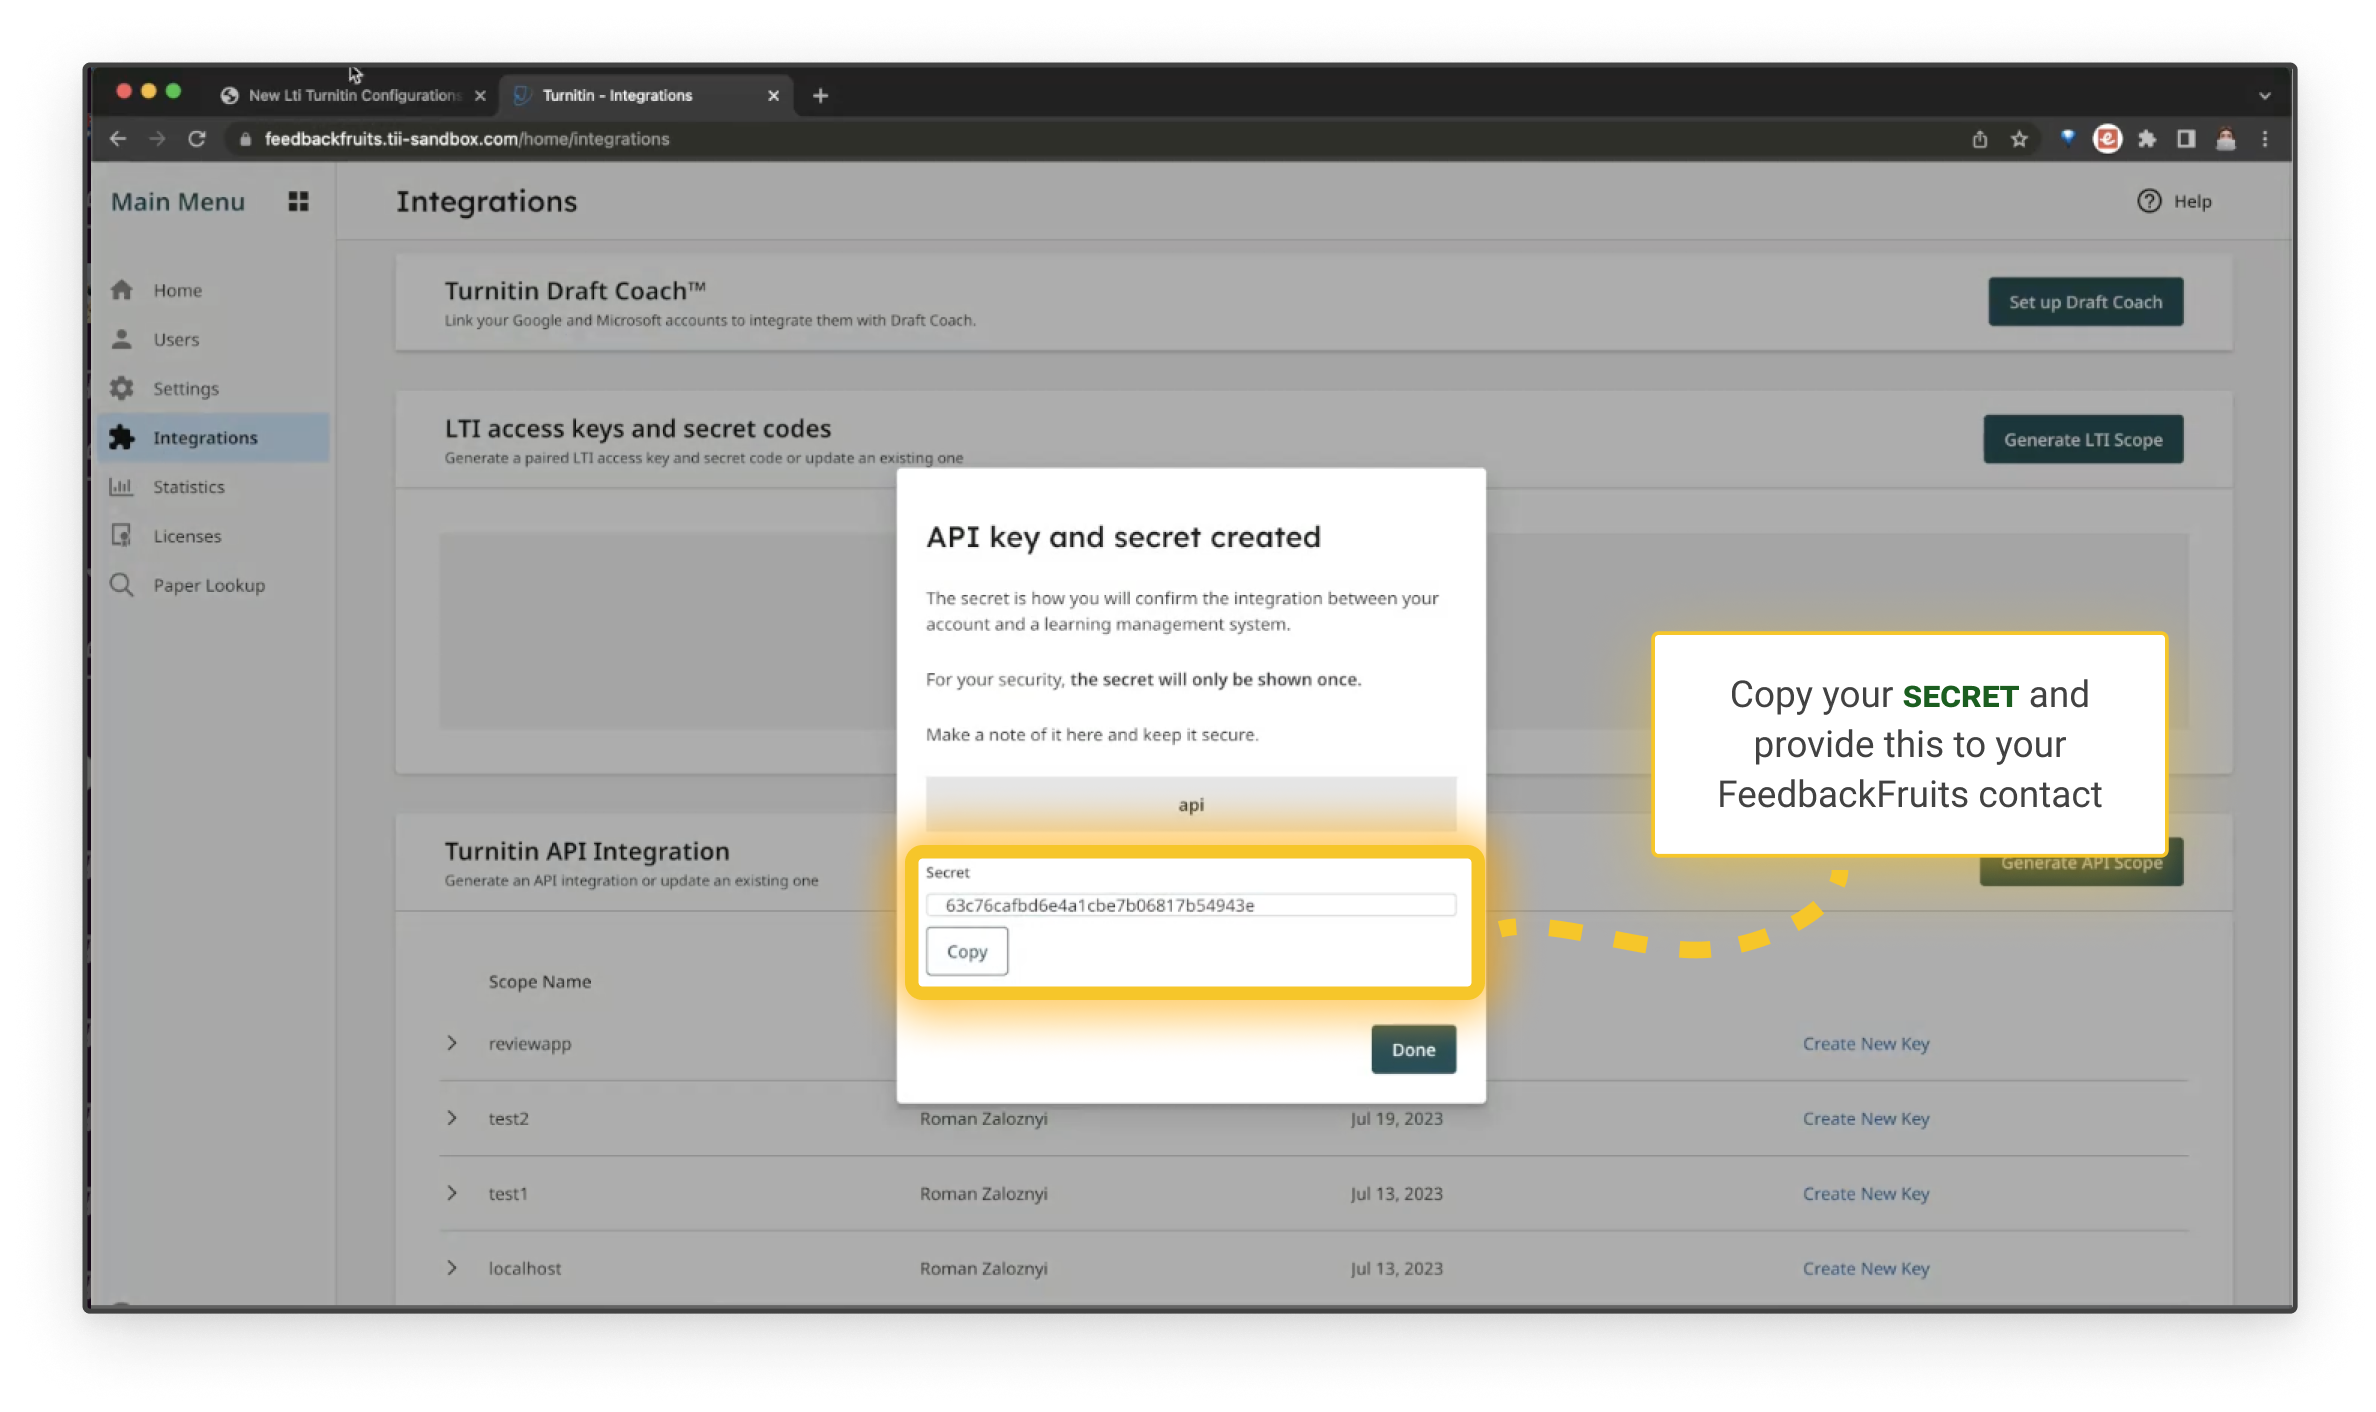Click the padlock site info icon
Image resolution: width=2376 pixels, height=1412 pixels.
click(245, 140)
